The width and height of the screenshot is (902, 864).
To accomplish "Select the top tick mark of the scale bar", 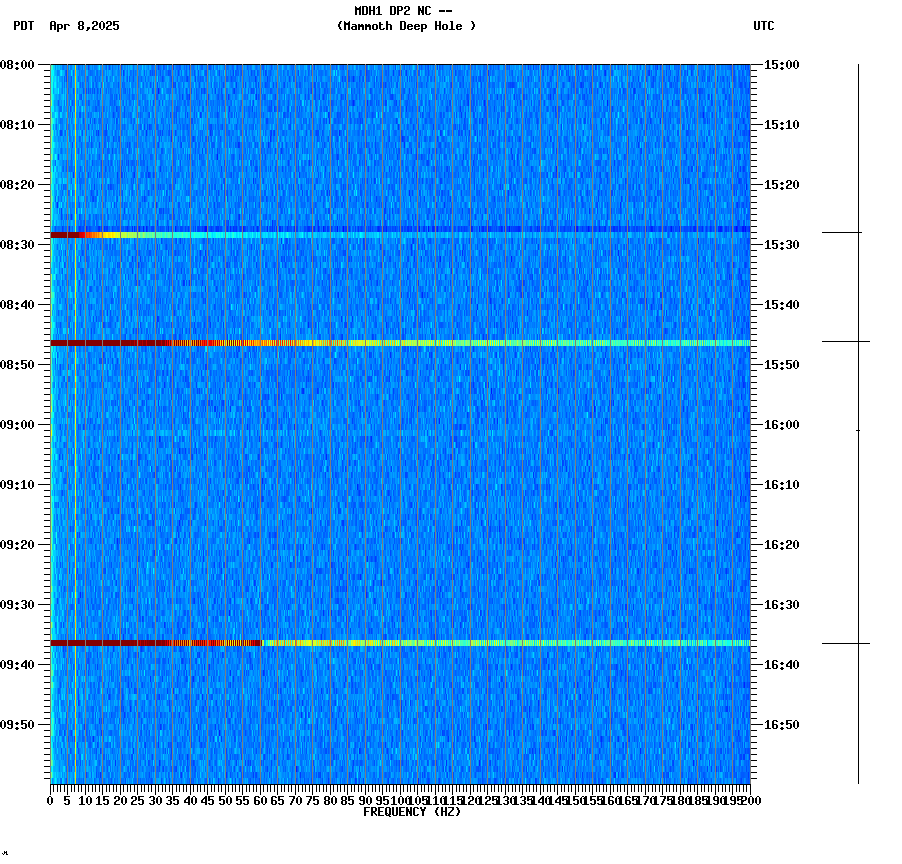I will 858,66.
